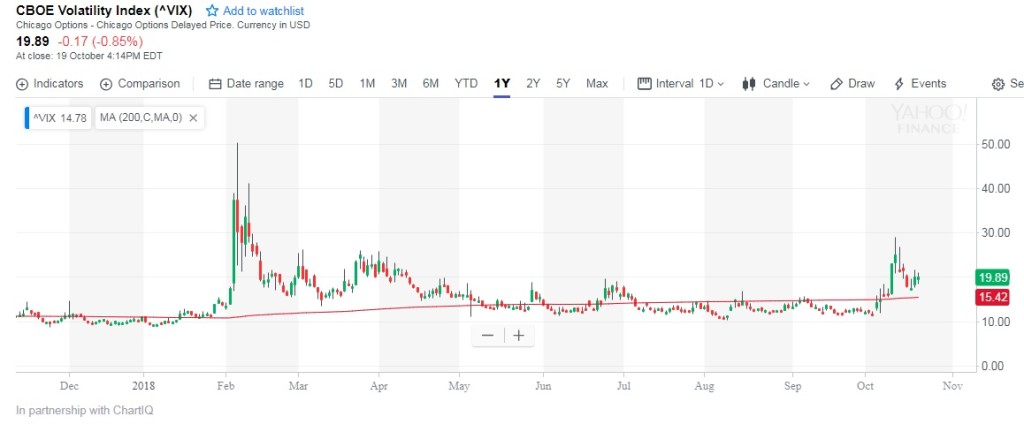Open the Date range calendar icon
The width and height of the screenshot is (1024, 432).
coord(216,84)
